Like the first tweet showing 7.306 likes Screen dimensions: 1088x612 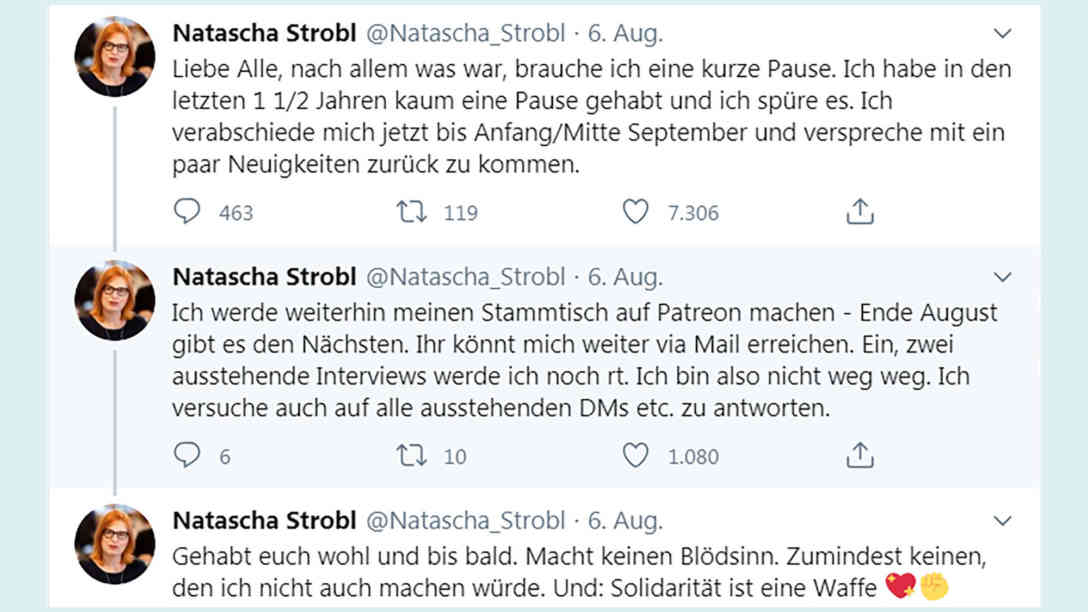point(637,212)
